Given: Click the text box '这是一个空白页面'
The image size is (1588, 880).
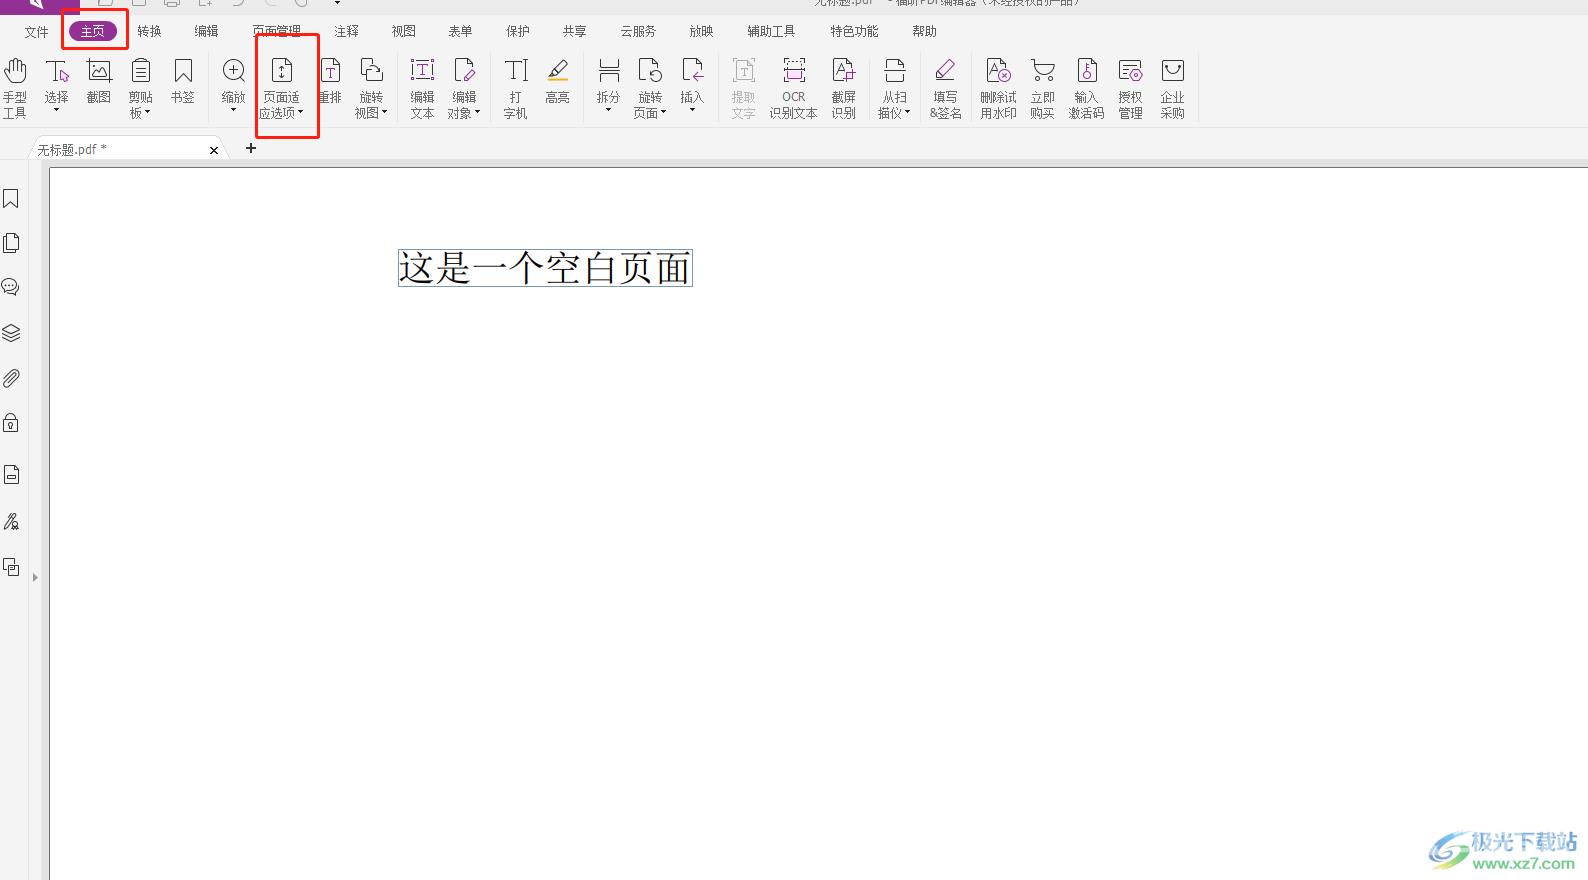Looking at the screenshot, I should pyautogui.click(x=545, y=268).
